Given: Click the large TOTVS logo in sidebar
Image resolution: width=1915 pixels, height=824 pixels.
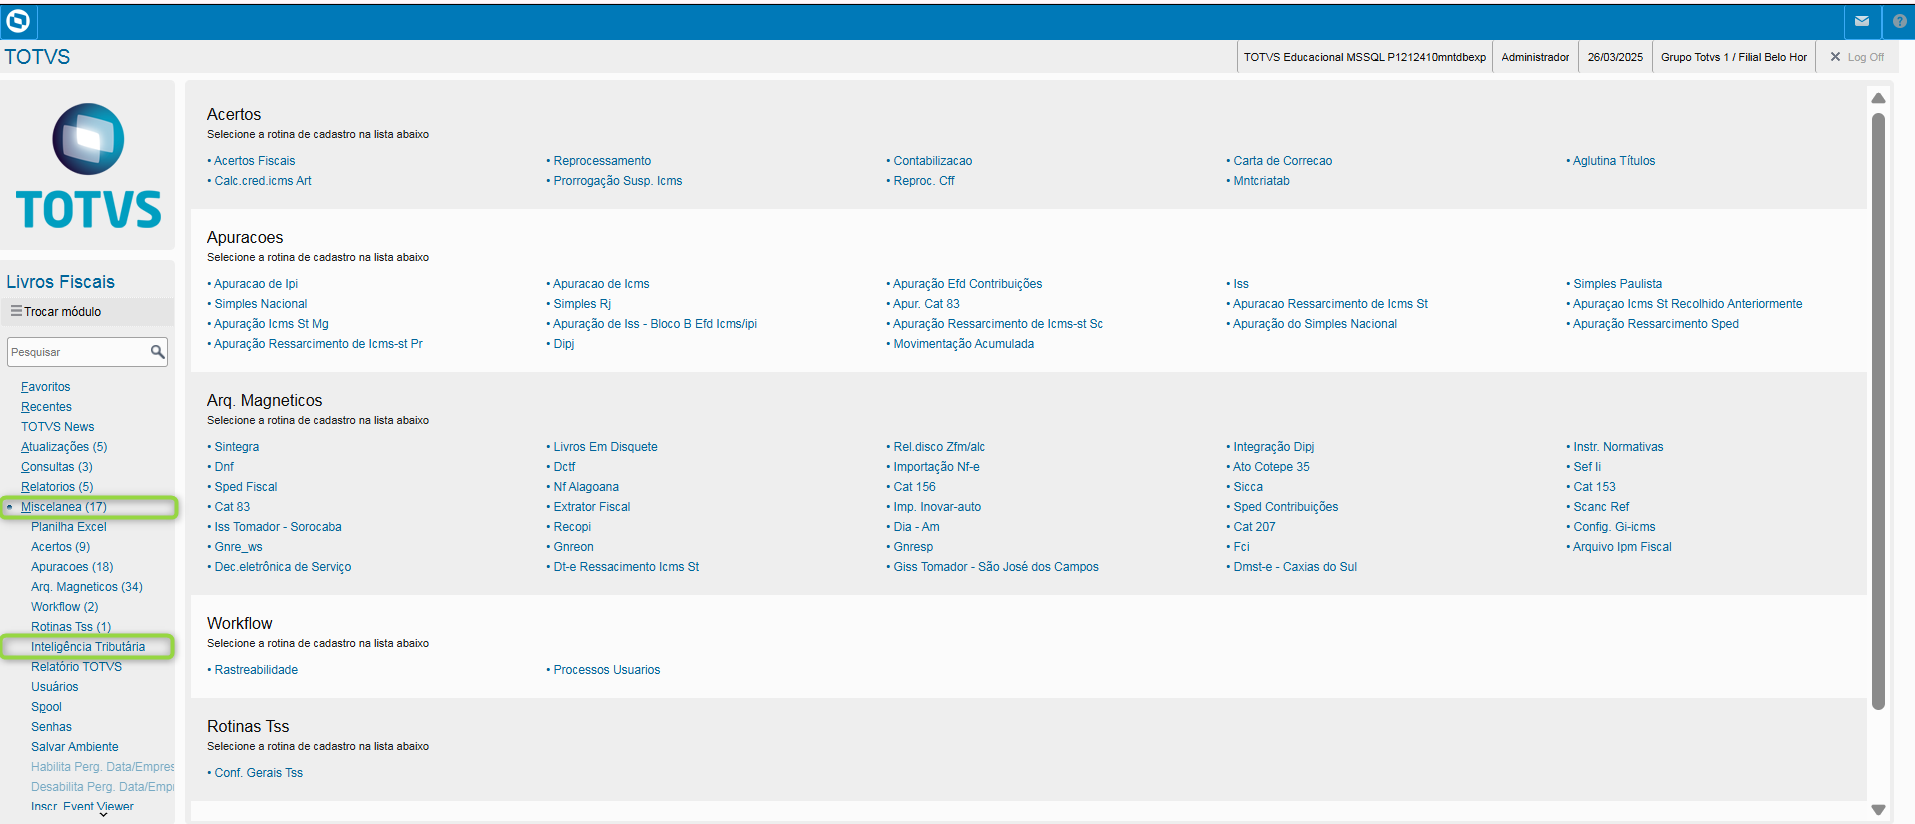Looking at the screenshot, I should click(88, 165).
